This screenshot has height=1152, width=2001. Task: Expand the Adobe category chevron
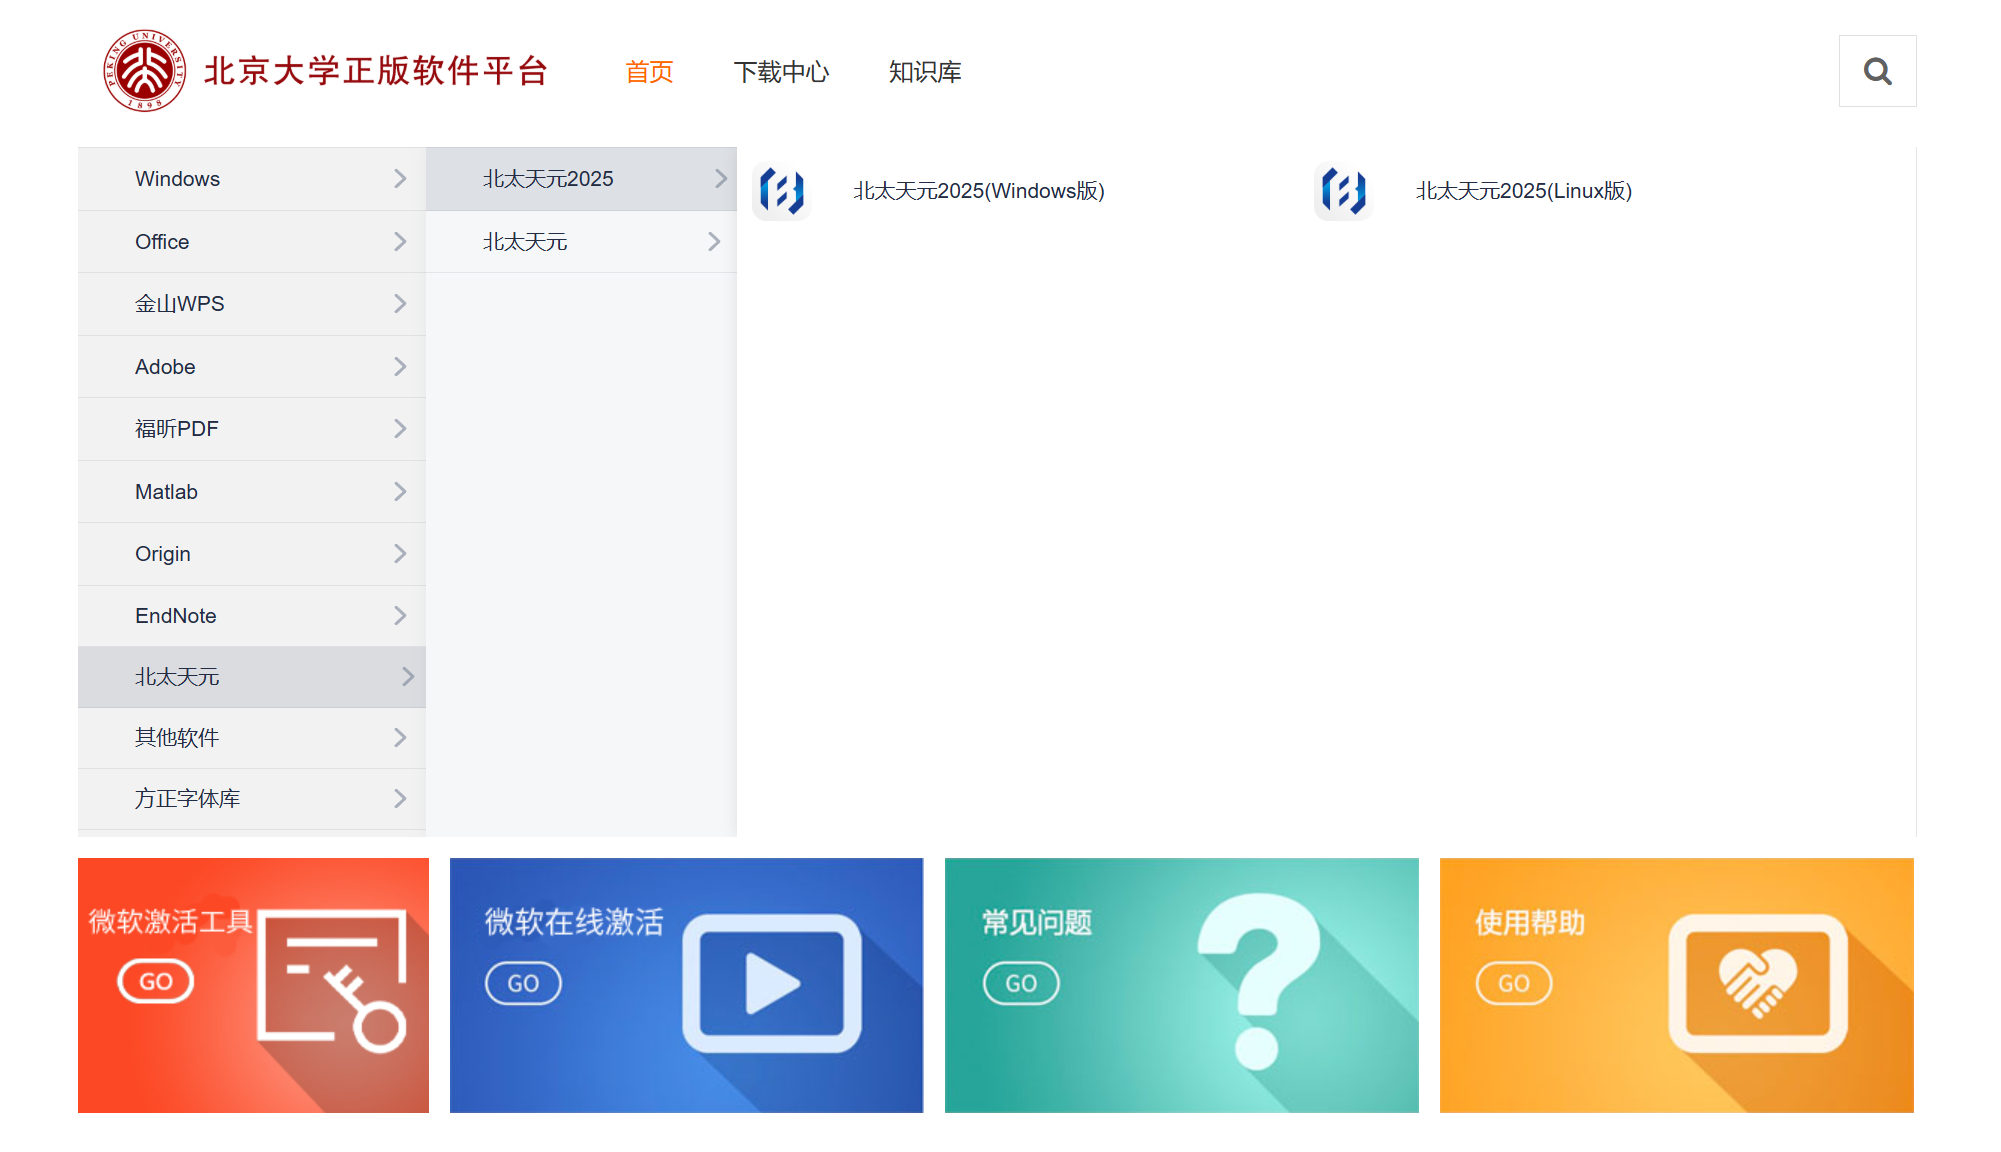pyautogui.click(x=400, y=366)
